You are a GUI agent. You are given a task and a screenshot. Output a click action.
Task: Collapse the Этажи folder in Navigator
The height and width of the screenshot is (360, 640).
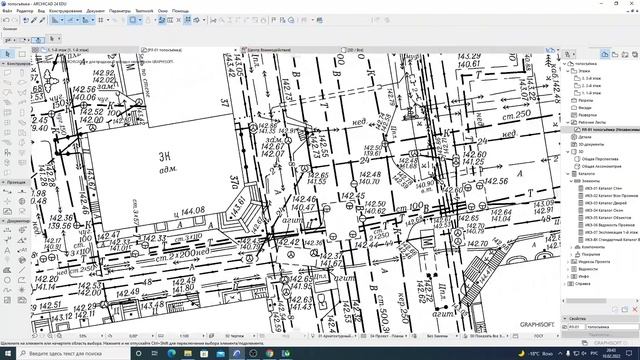(x=568, y=71)
